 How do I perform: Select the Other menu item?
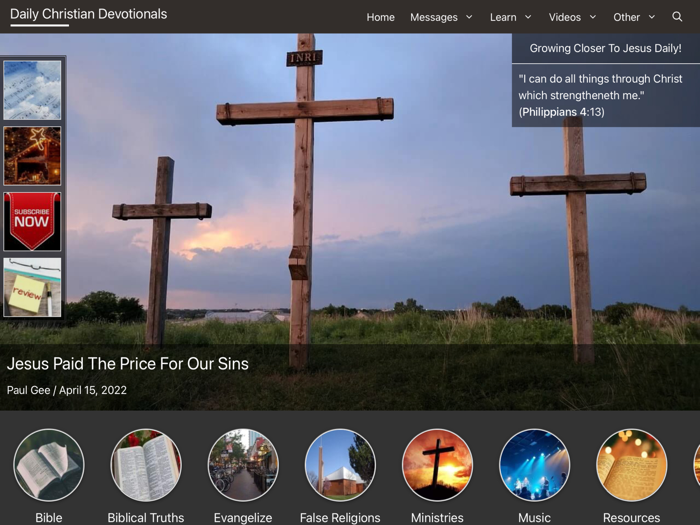626,17
